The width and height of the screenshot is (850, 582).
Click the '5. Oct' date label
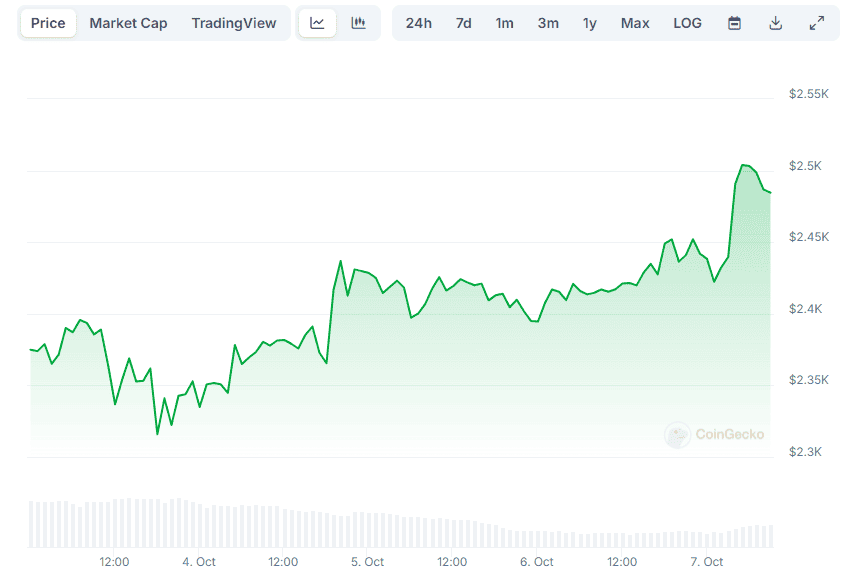368,562
